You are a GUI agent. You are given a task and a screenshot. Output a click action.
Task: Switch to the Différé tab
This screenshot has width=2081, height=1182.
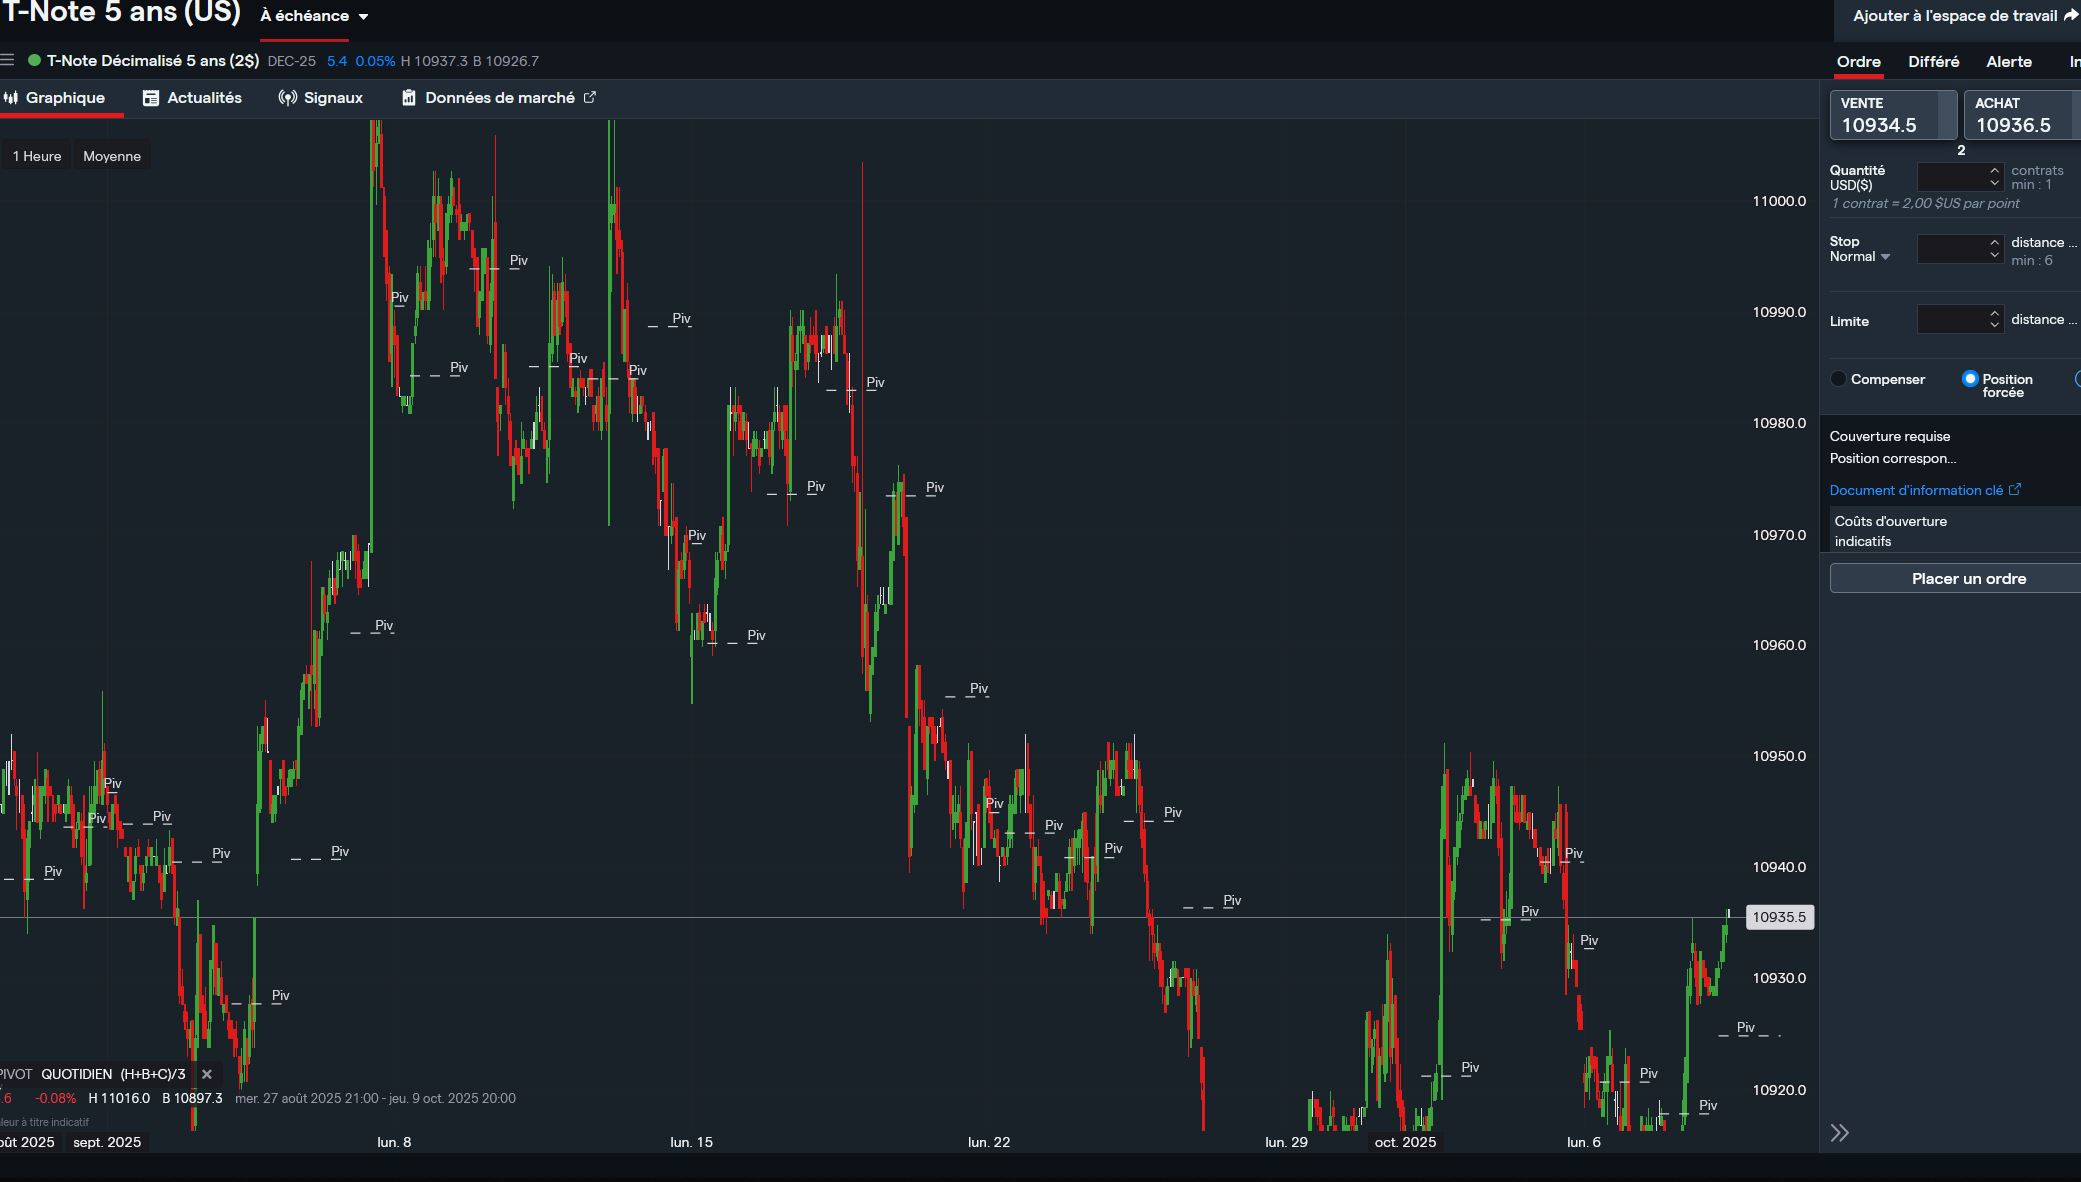[x=1933, y=62]
